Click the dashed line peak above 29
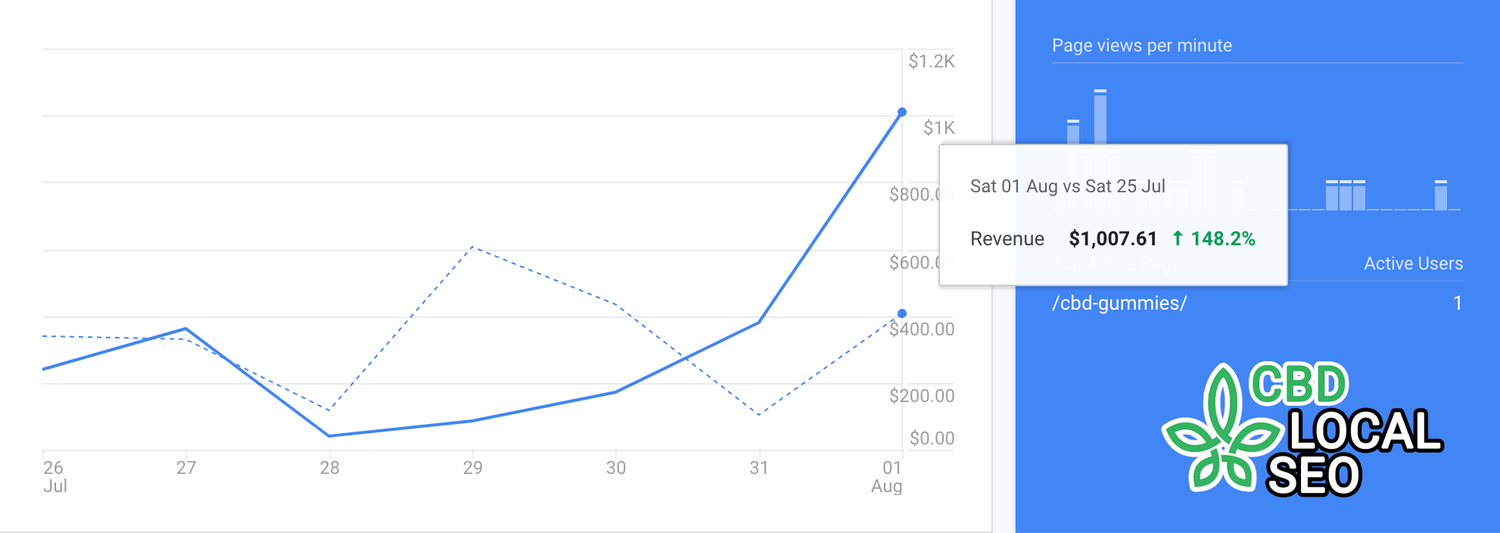 [473, 247]
